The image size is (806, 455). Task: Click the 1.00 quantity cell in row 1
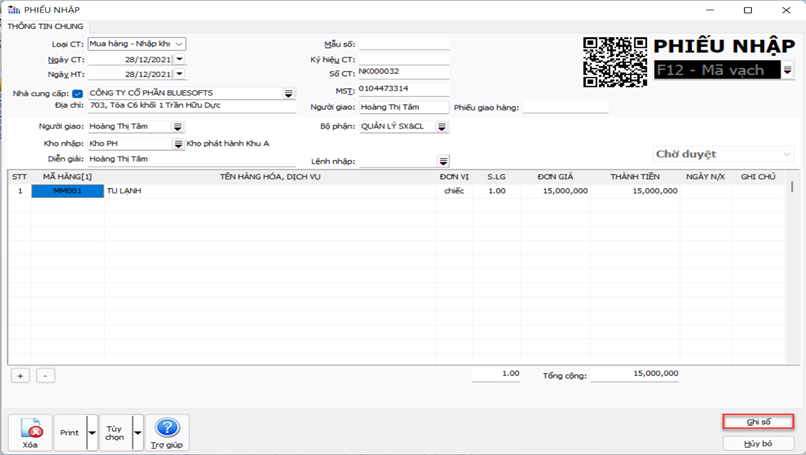click(497, 191)
